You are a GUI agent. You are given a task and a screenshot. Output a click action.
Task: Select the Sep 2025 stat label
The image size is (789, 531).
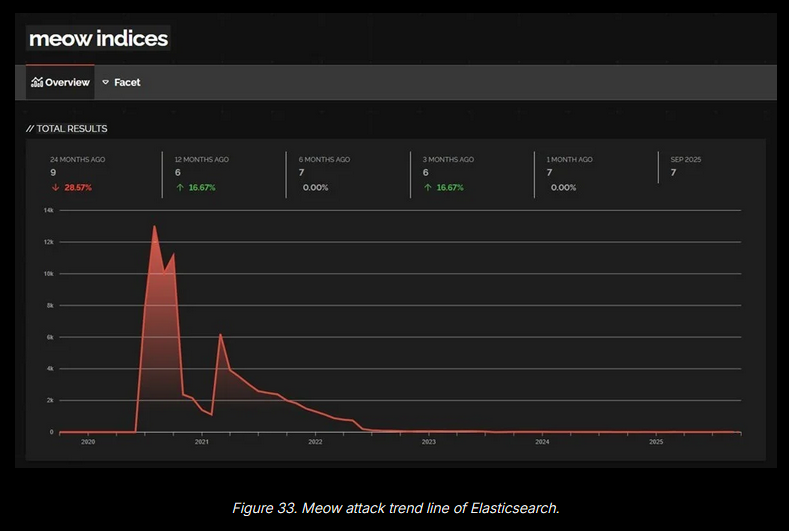(685, 159)
